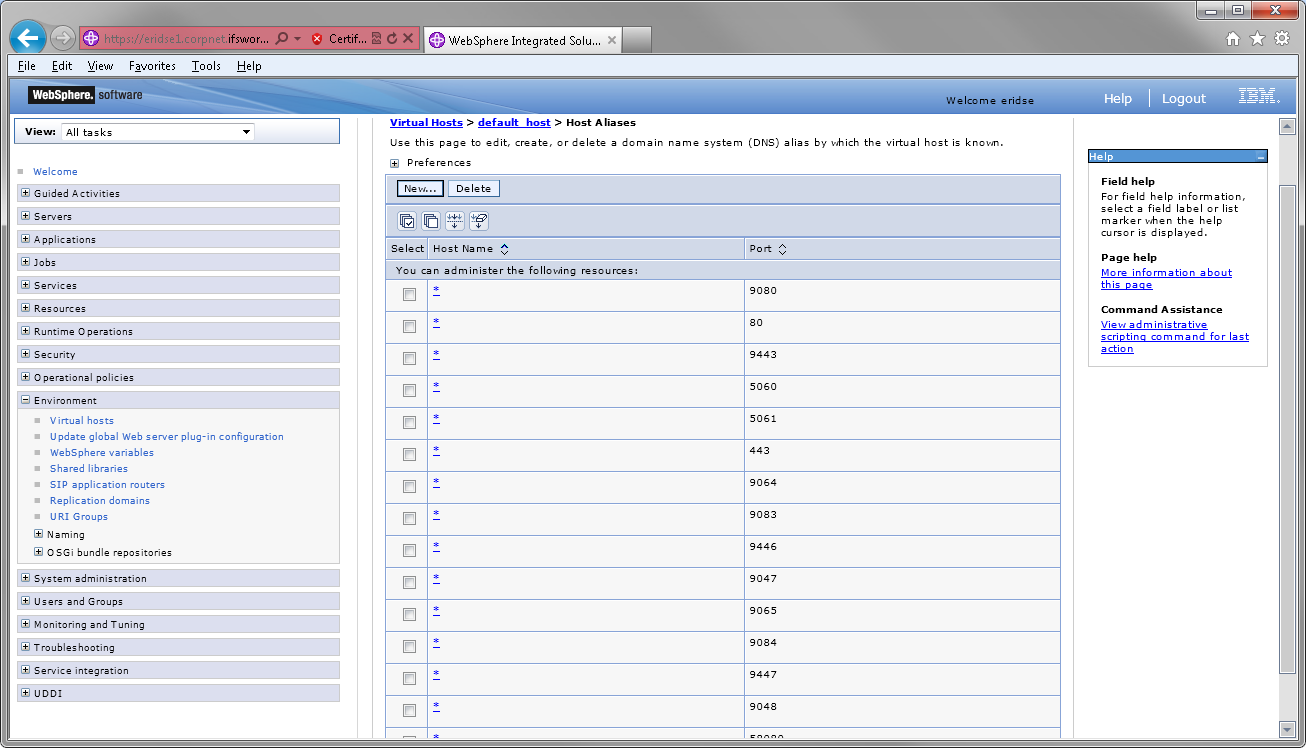Check the box for port 80 row
The image size is (1306, 748).
point(409,326)
